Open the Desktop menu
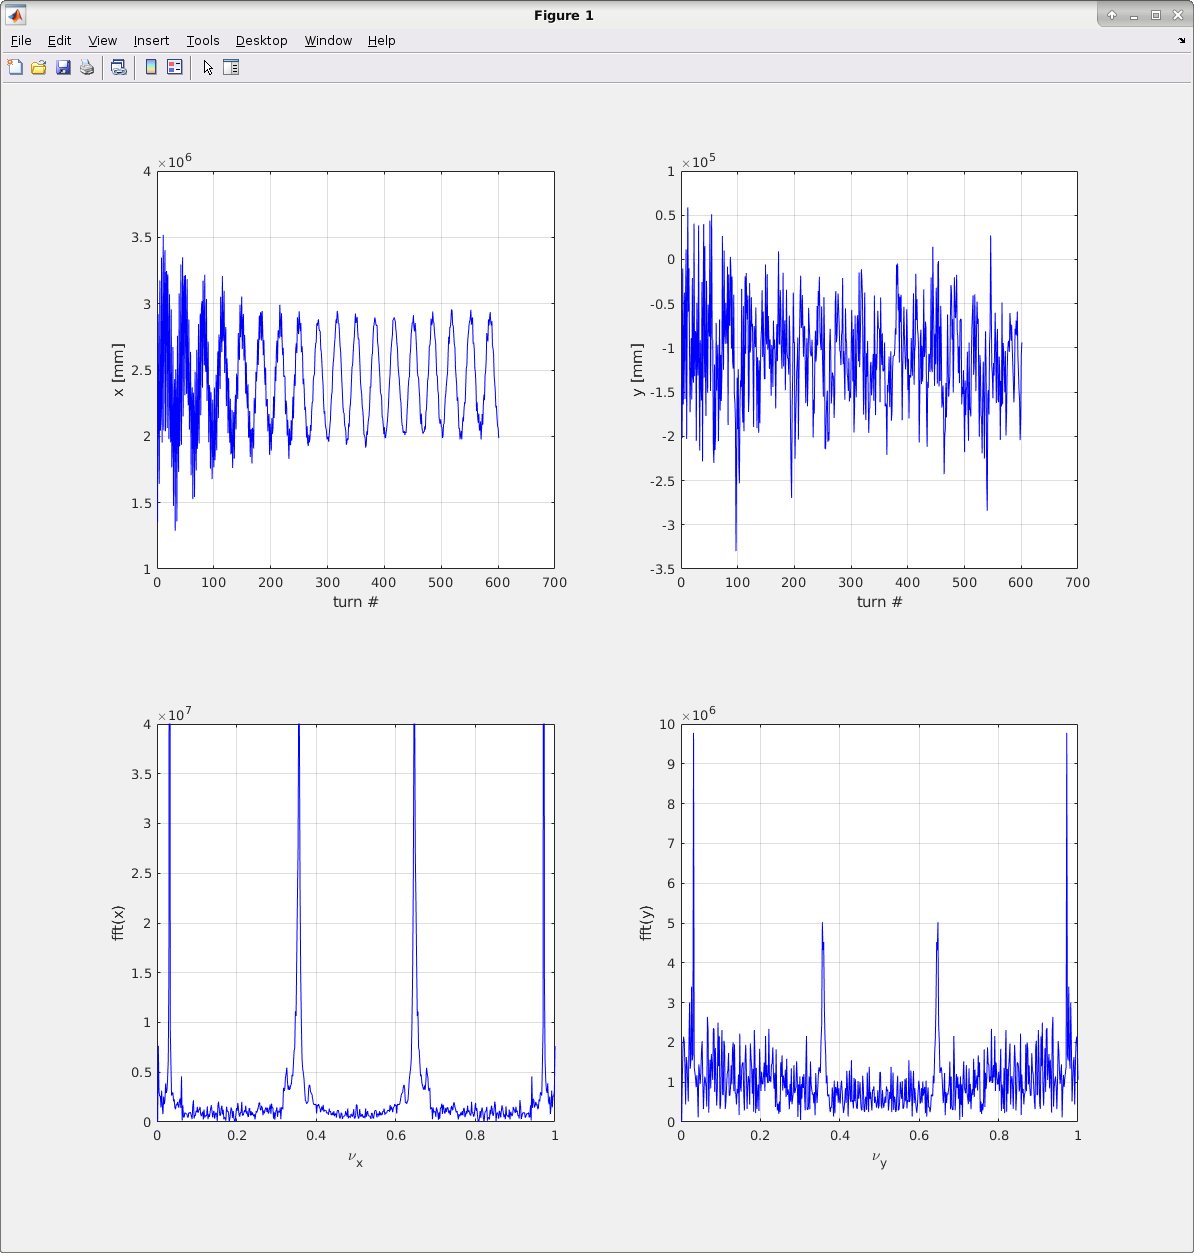The height and width of the screenshot is (1253, 1194). coord(261,41)
